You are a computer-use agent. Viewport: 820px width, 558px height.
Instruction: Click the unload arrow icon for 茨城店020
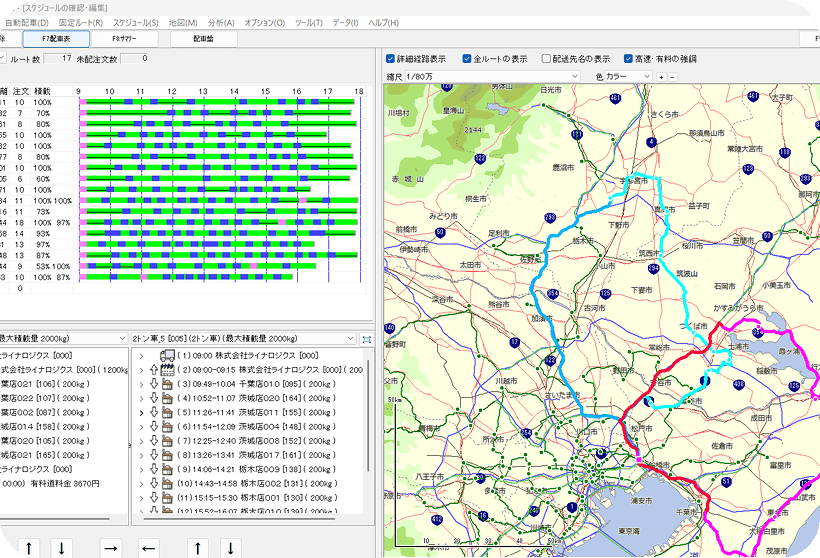(154, 398)
